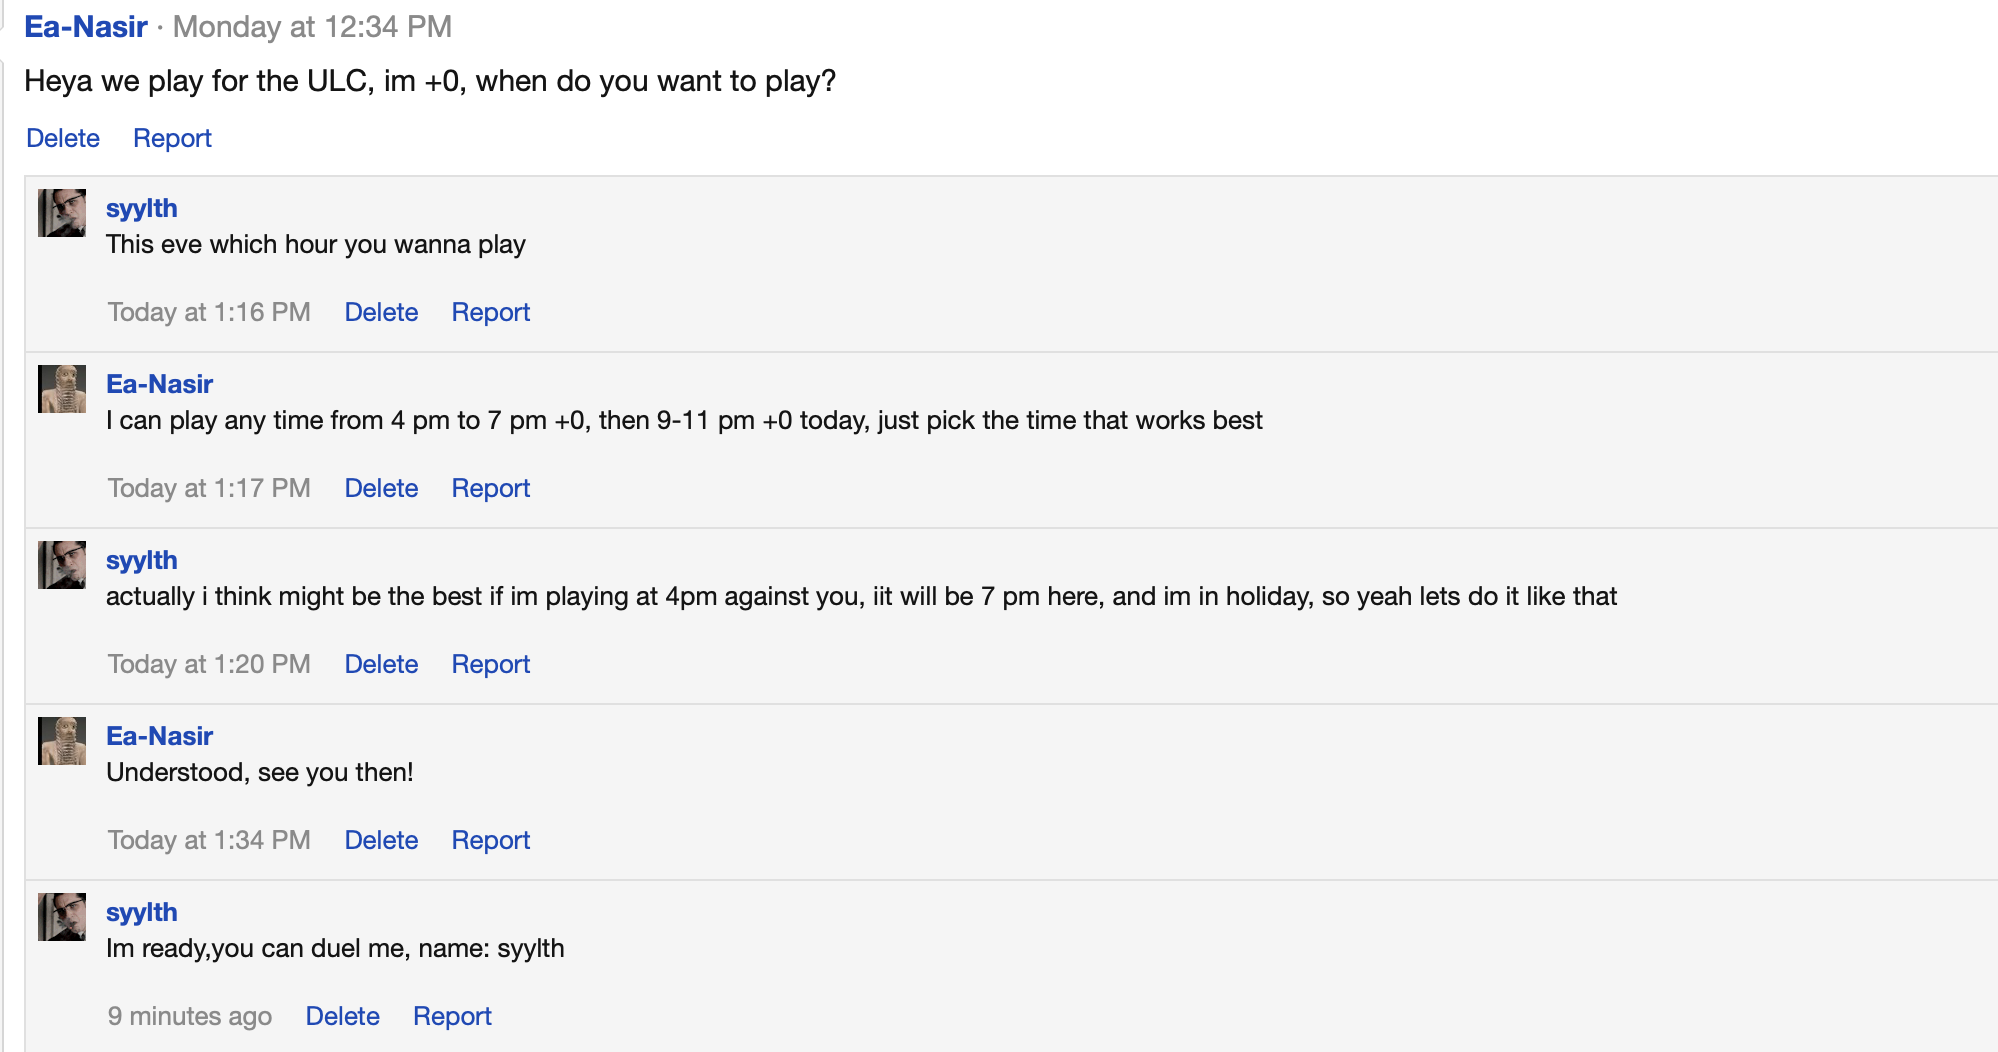Click syylth's avatar on the first reply
The image size is (1998, 1052).
(62, 213)
